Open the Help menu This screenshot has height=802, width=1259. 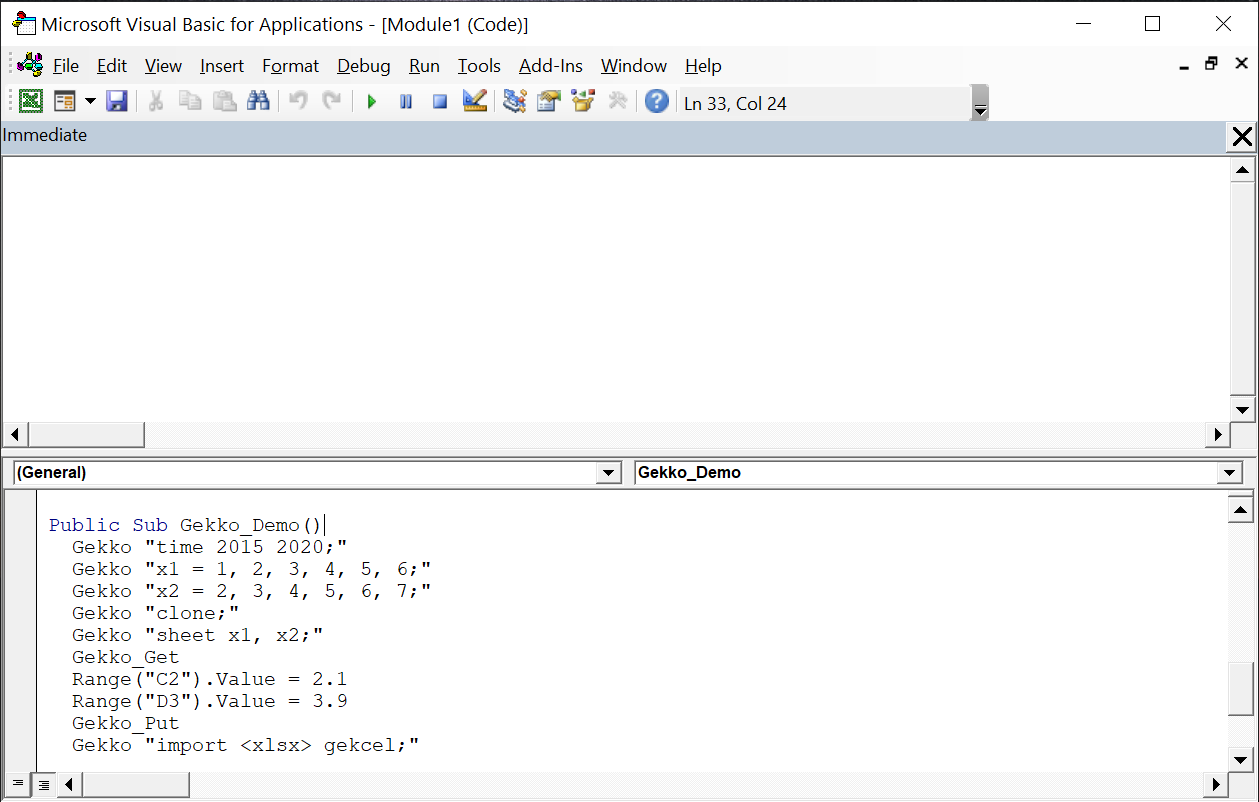(x=703, y=66)
